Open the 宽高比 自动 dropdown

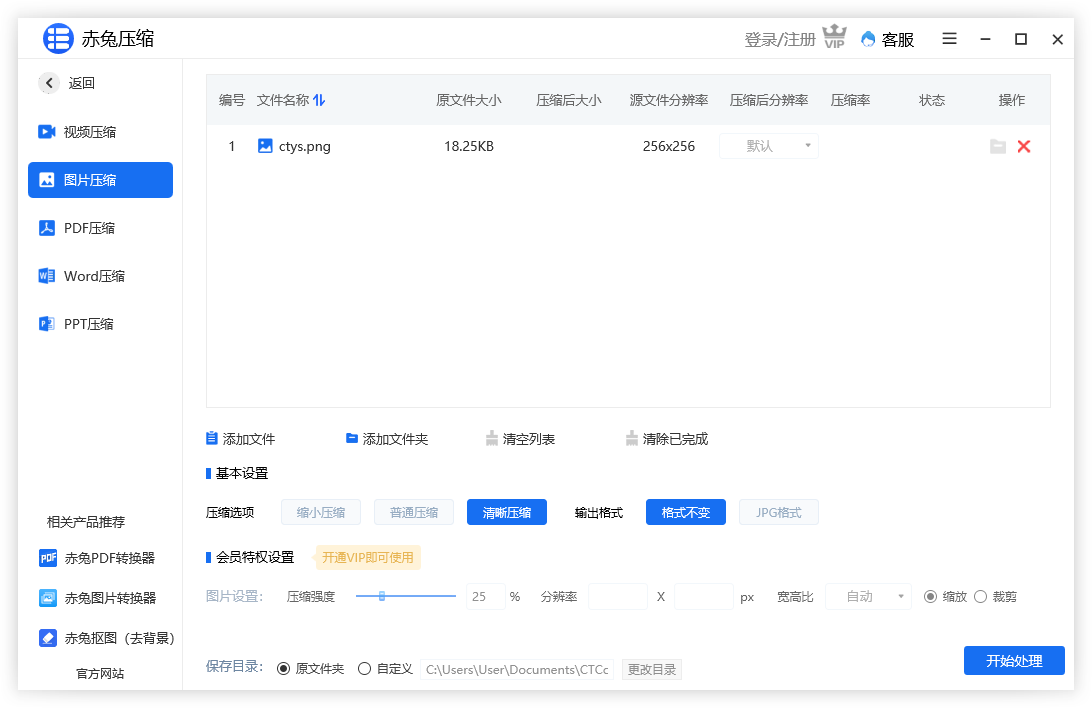point(867,596)
